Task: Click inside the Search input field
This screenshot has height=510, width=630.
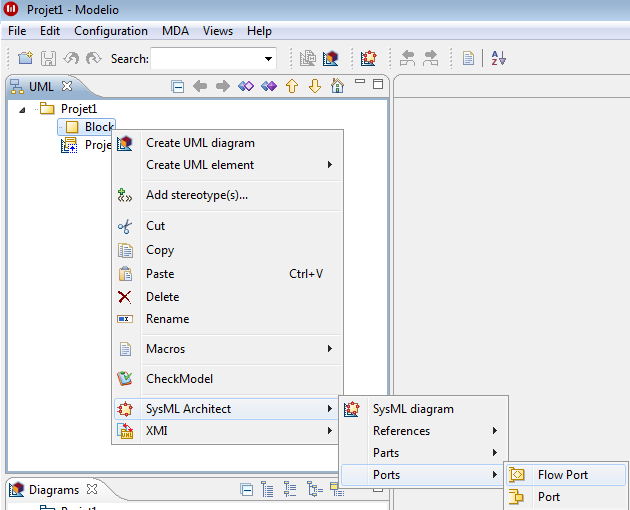Action: (207, 59)
